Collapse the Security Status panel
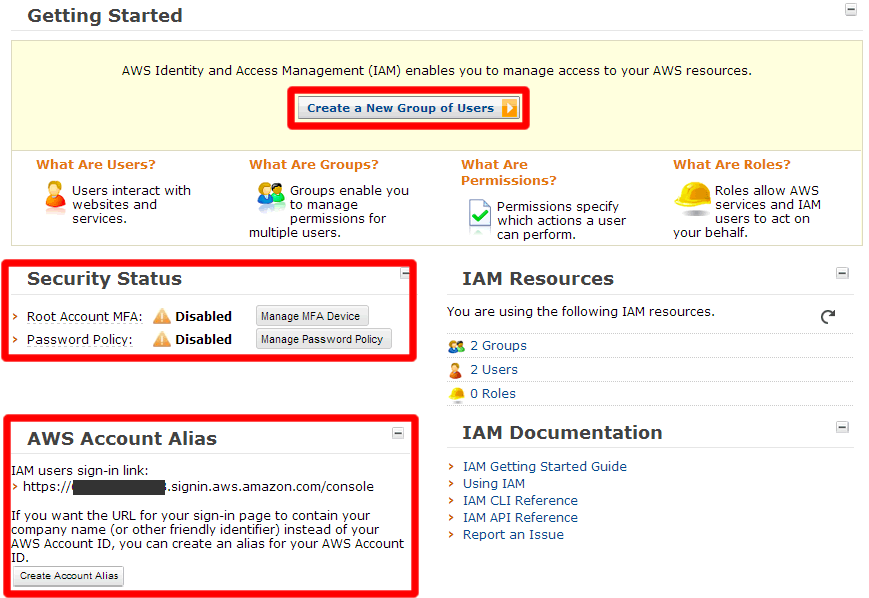 pos(405,273)
